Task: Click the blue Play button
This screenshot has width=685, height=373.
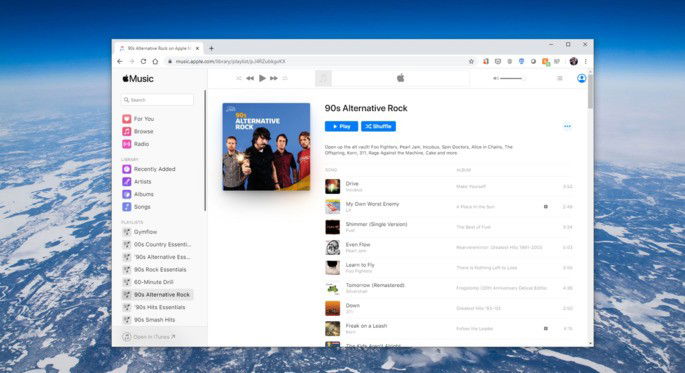Action: (x=341, y=126)
